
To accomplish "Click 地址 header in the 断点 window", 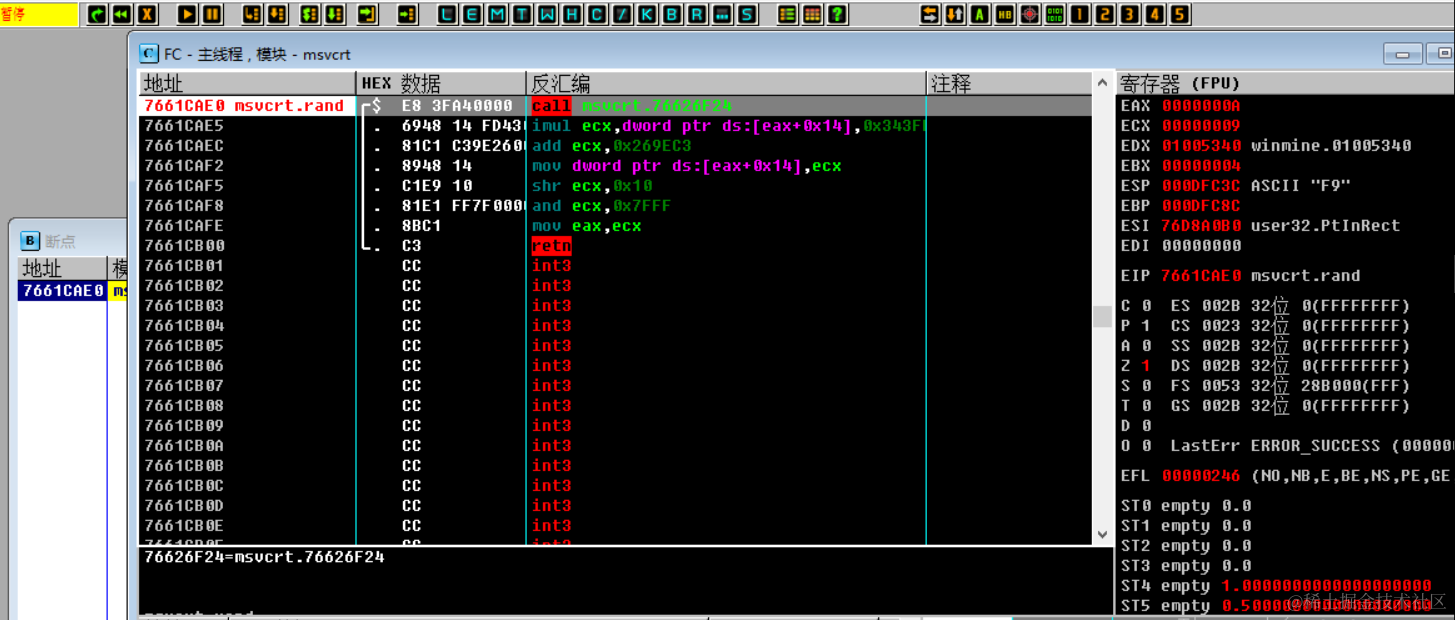I will [62, 268].
